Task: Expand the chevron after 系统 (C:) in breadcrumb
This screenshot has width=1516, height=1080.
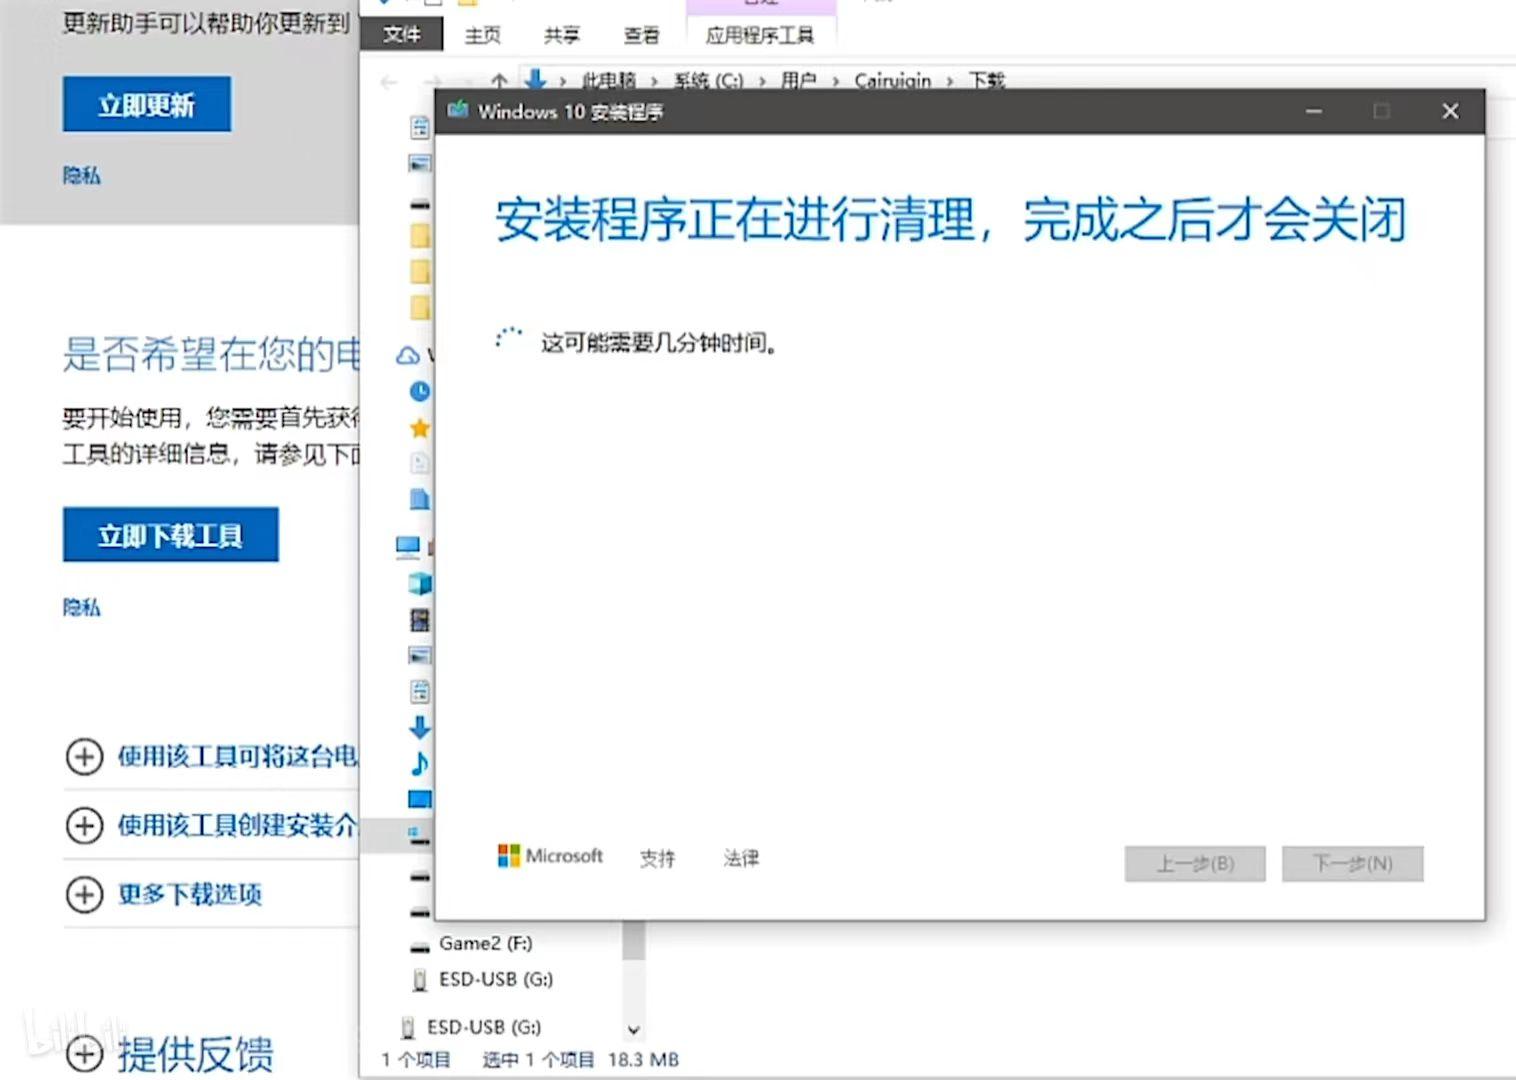Action: [x=763, y=81]
